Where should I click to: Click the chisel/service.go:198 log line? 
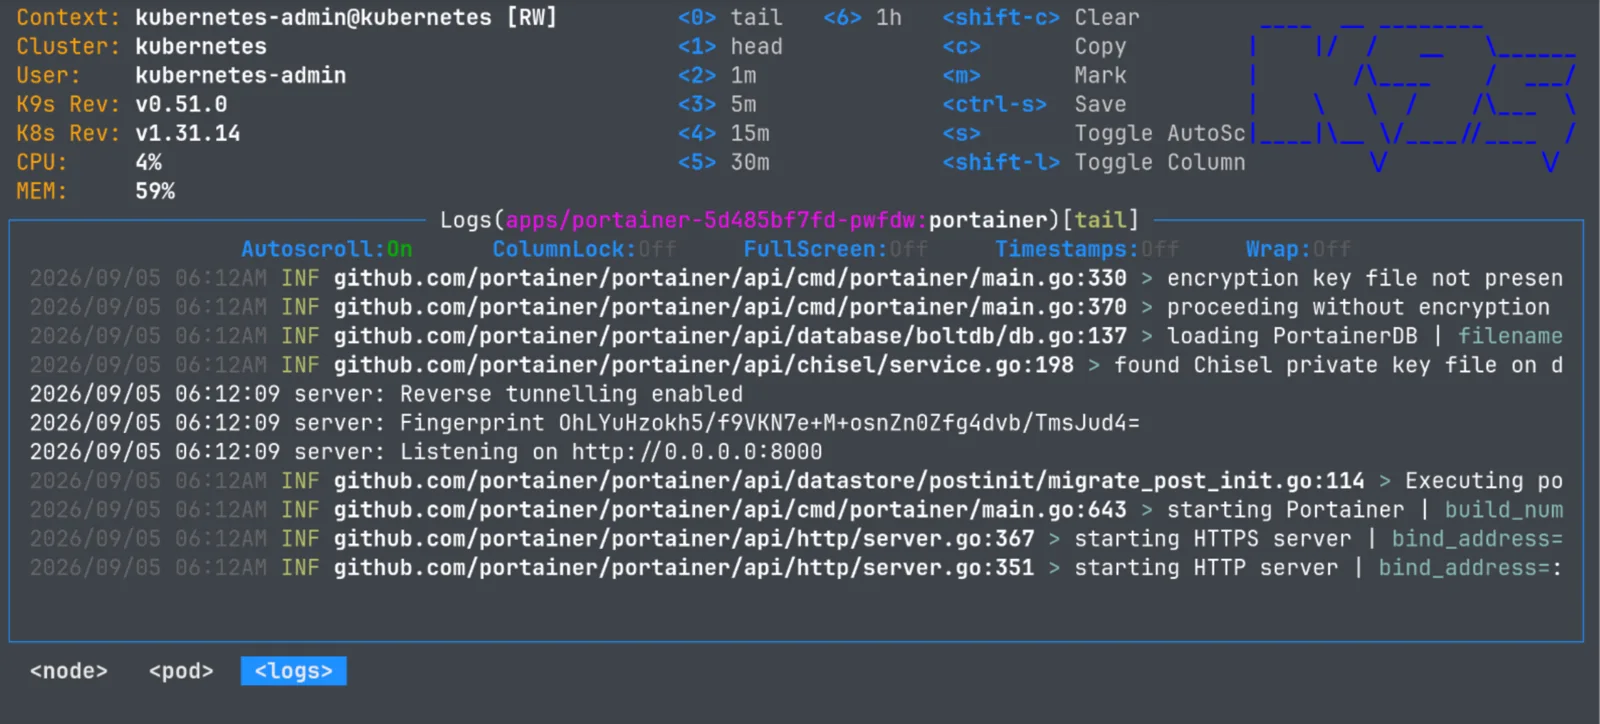point(796,365)
